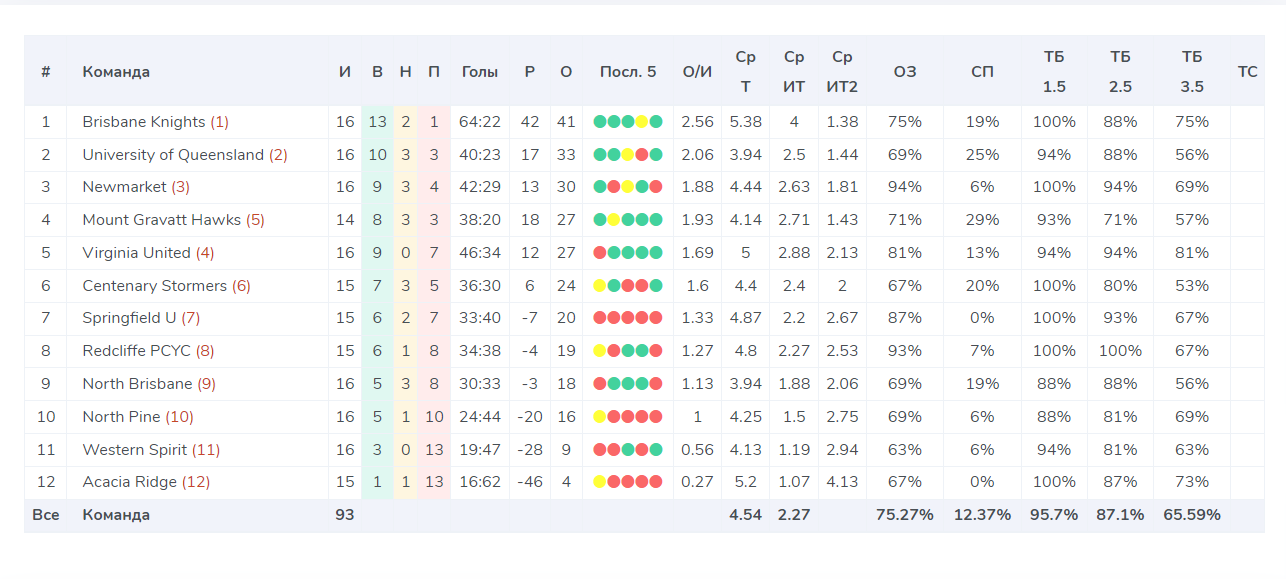Click the yellow form dot for Mount Gravatt Hawks
The width and height of the screenshot is (1286, 579).
click(x=614, y=220)
